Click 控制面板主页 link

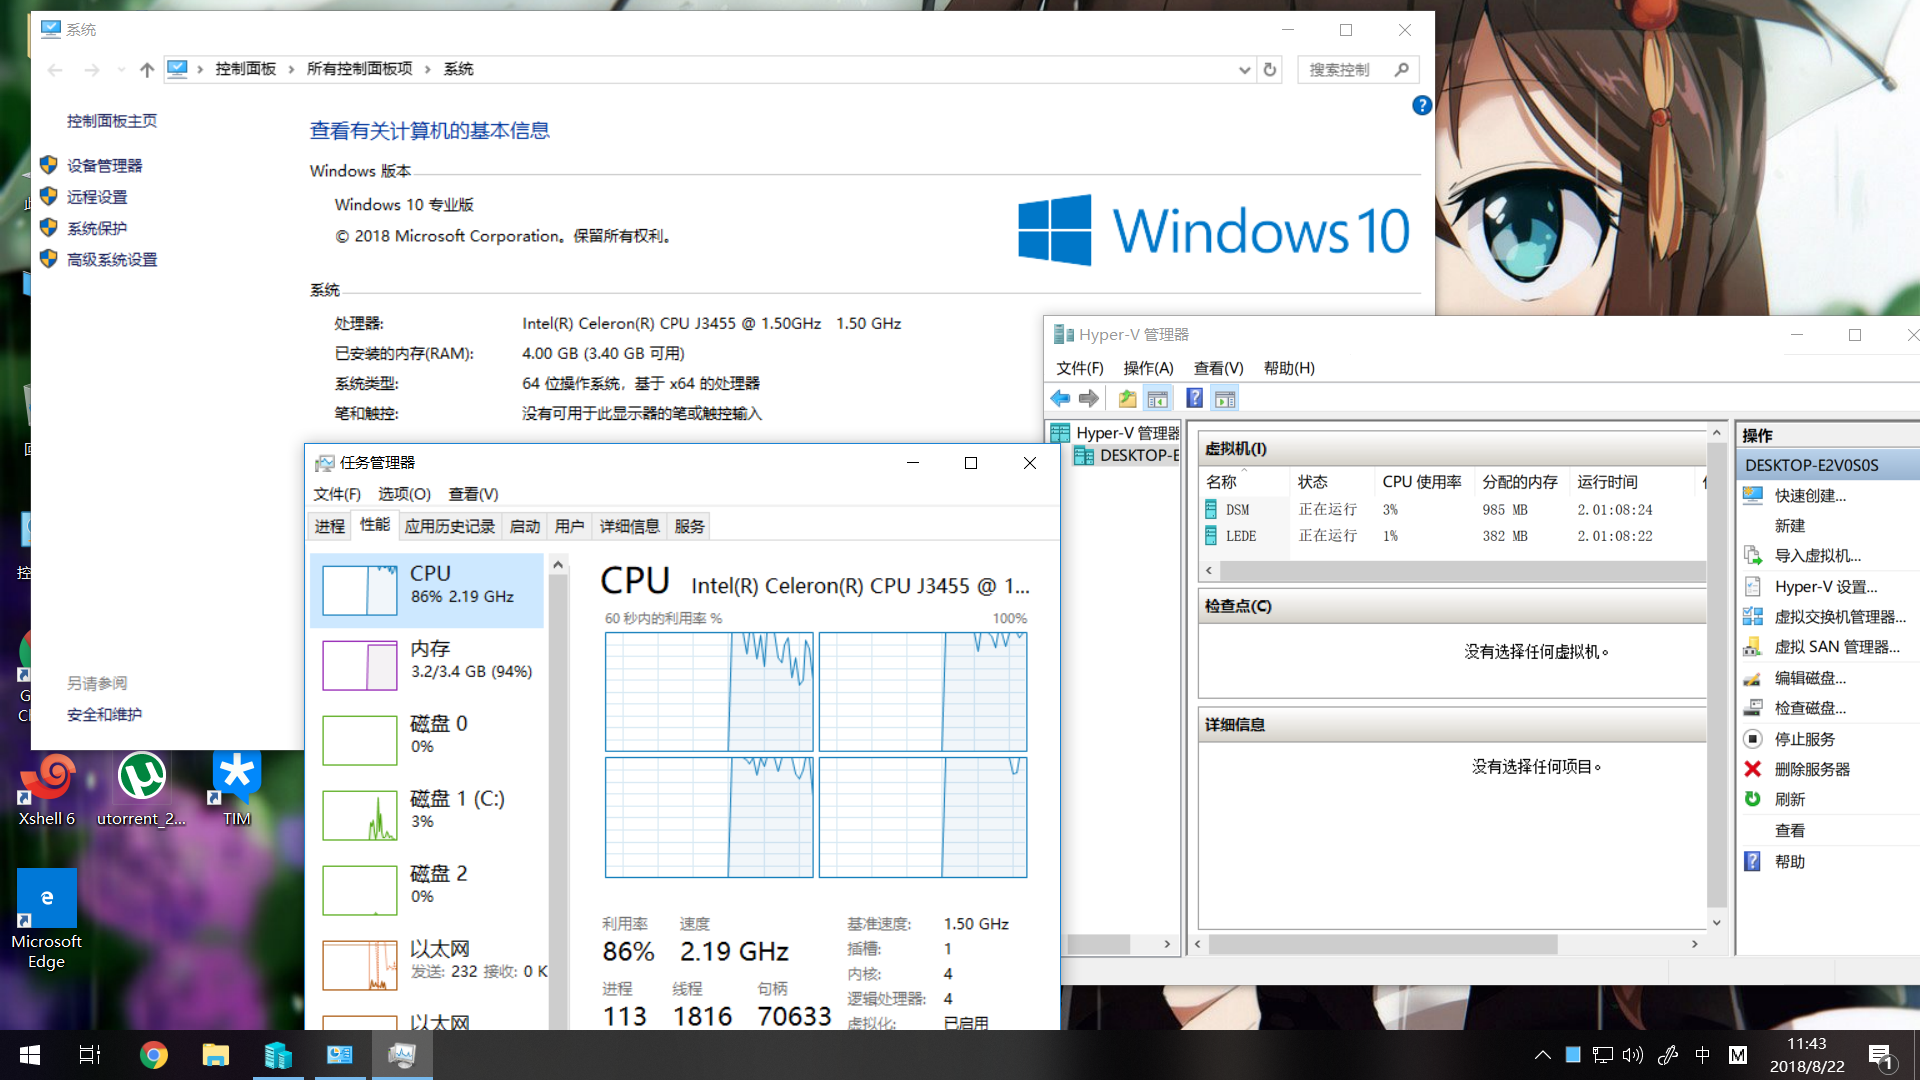coord(112,121)
